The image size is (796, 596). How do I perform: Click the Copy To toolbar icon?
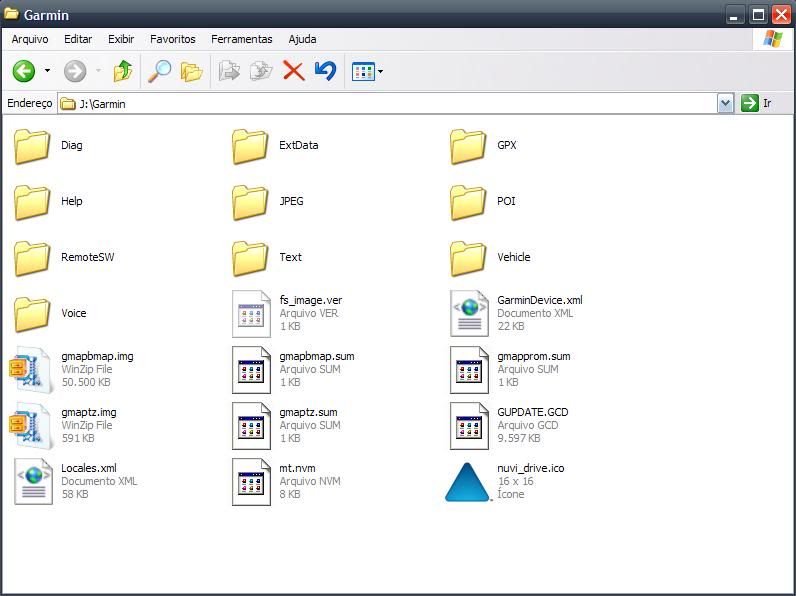(x=261, y=71)
